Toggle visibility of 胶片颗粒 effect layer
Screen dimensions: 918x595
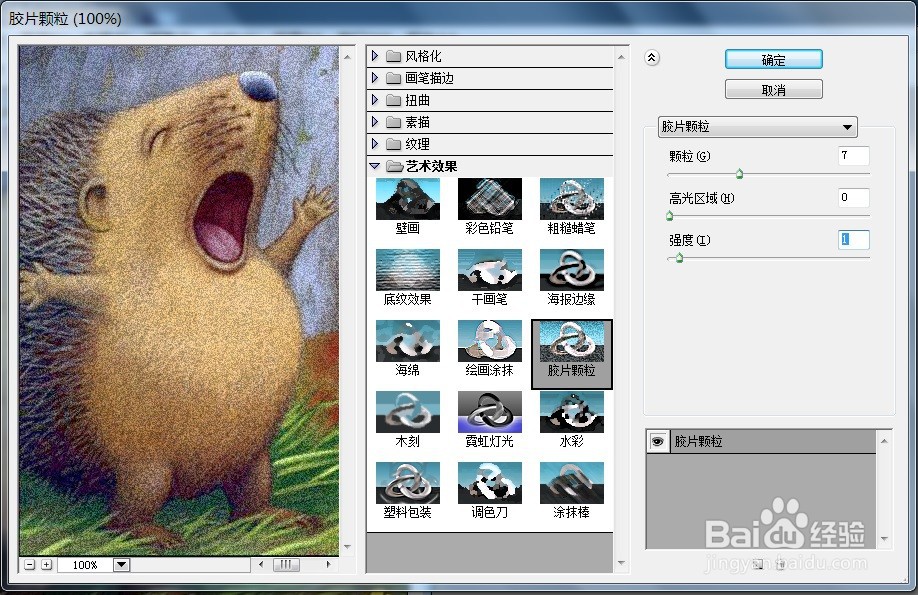coord(657,442)
